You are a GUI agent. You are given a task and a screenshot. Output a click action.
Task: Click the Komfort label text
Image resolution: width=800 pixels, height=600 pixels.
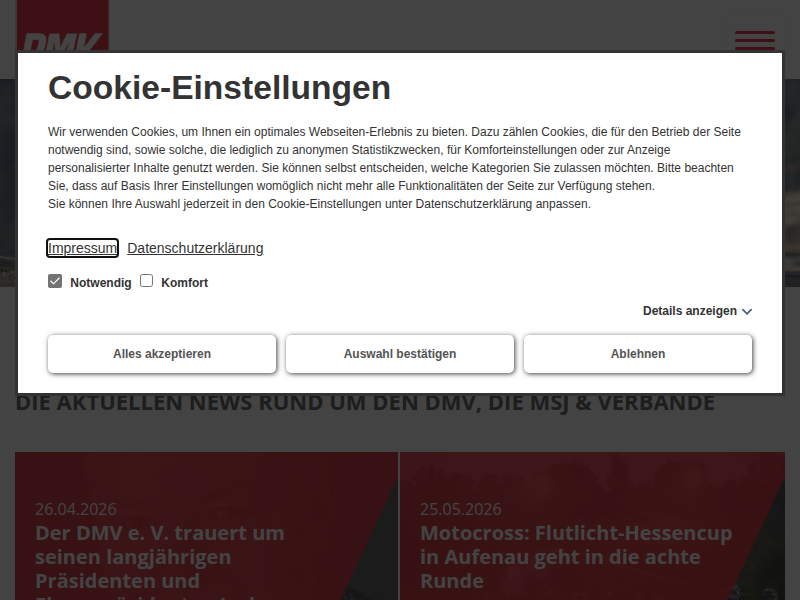(x=185, y=283)
